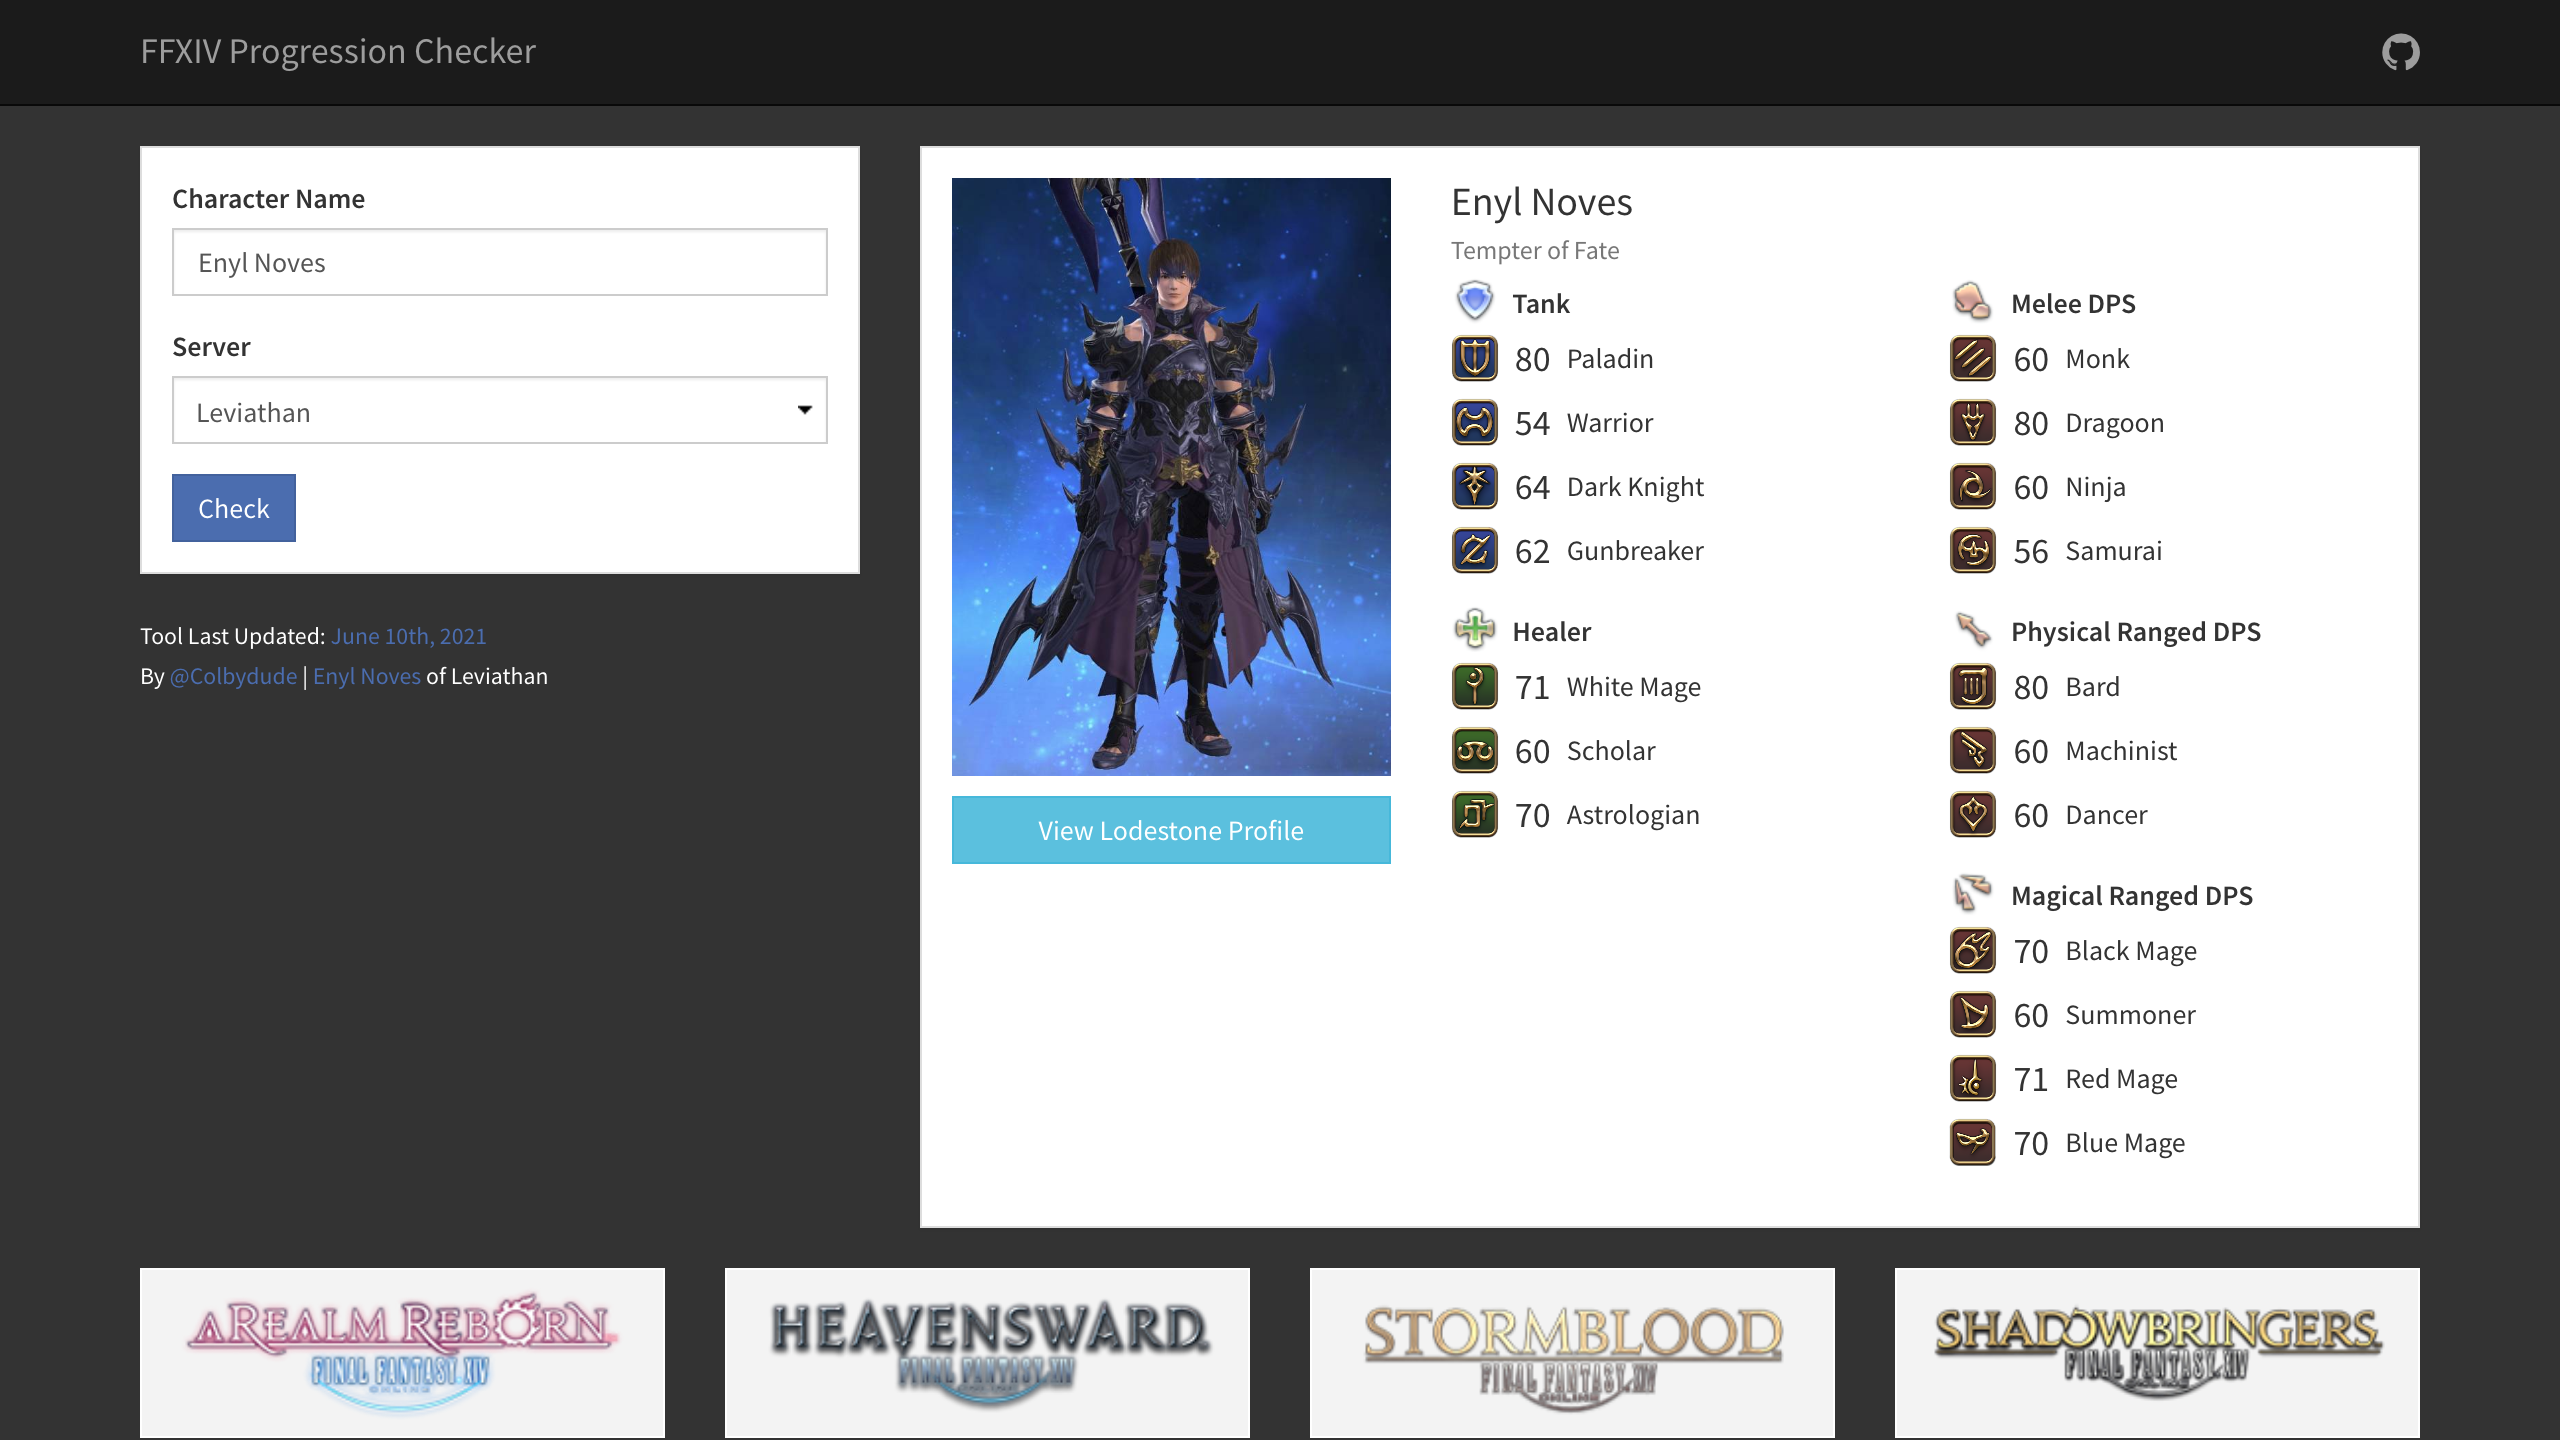Click the Machinist job icon
The width and height of the screenshot is (2560, 1440).
tap(1973, 751)
